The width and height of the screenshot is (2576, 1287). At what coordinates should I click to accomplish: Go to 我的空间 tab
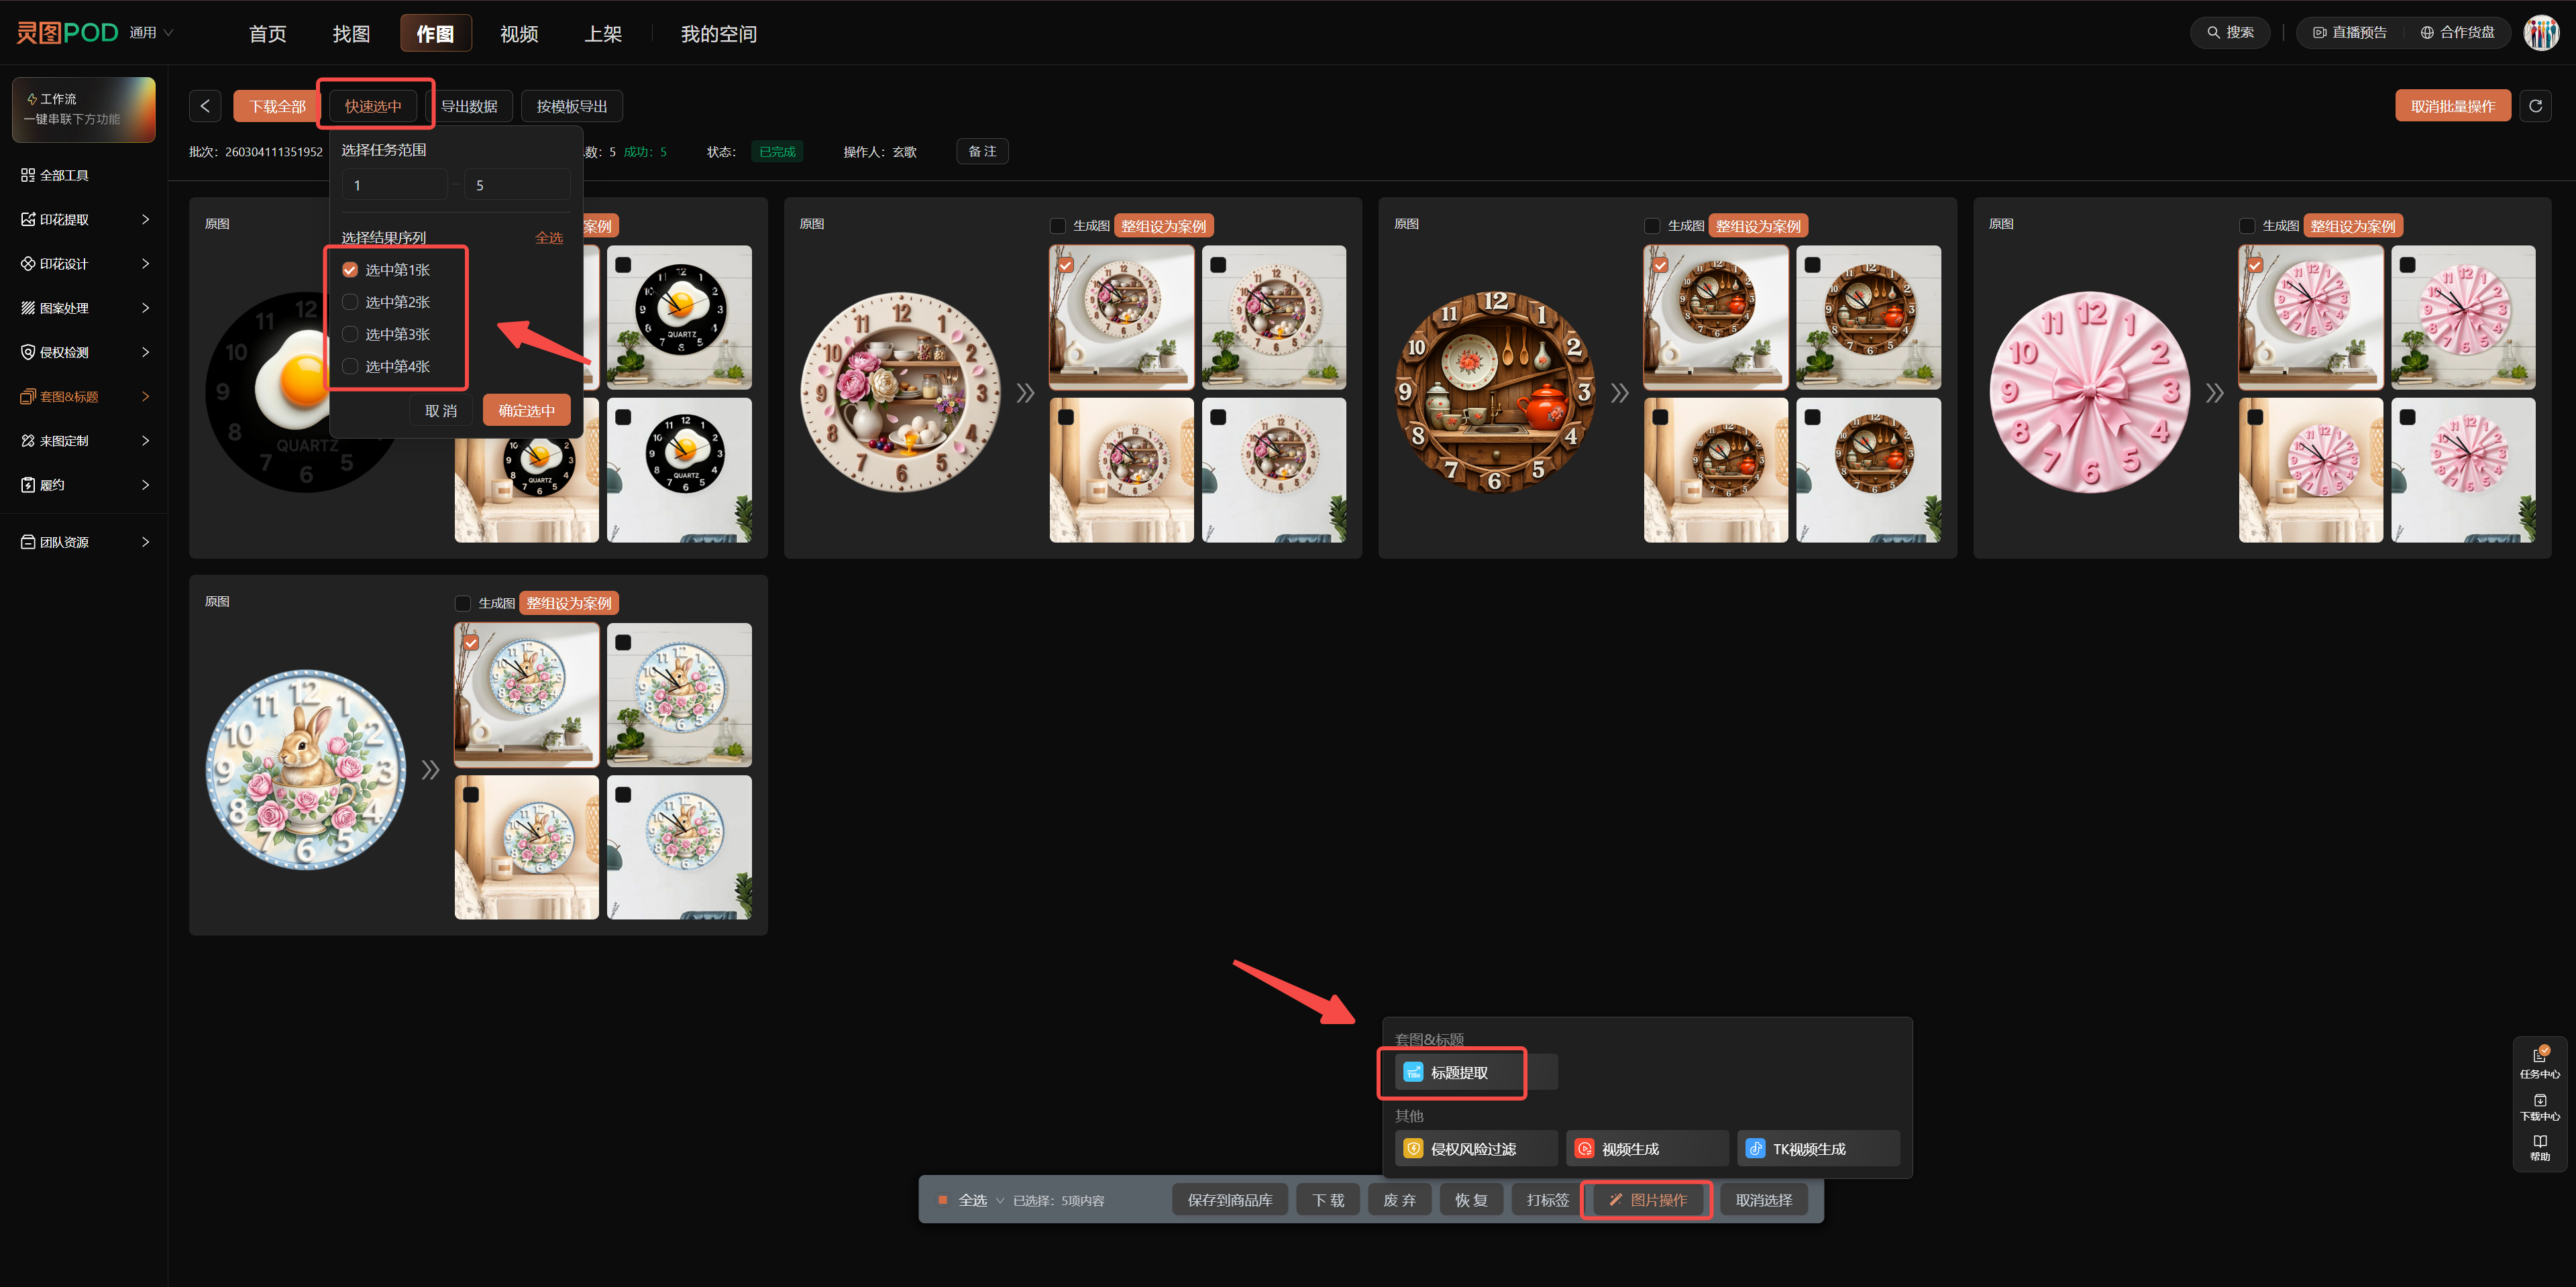718,34
